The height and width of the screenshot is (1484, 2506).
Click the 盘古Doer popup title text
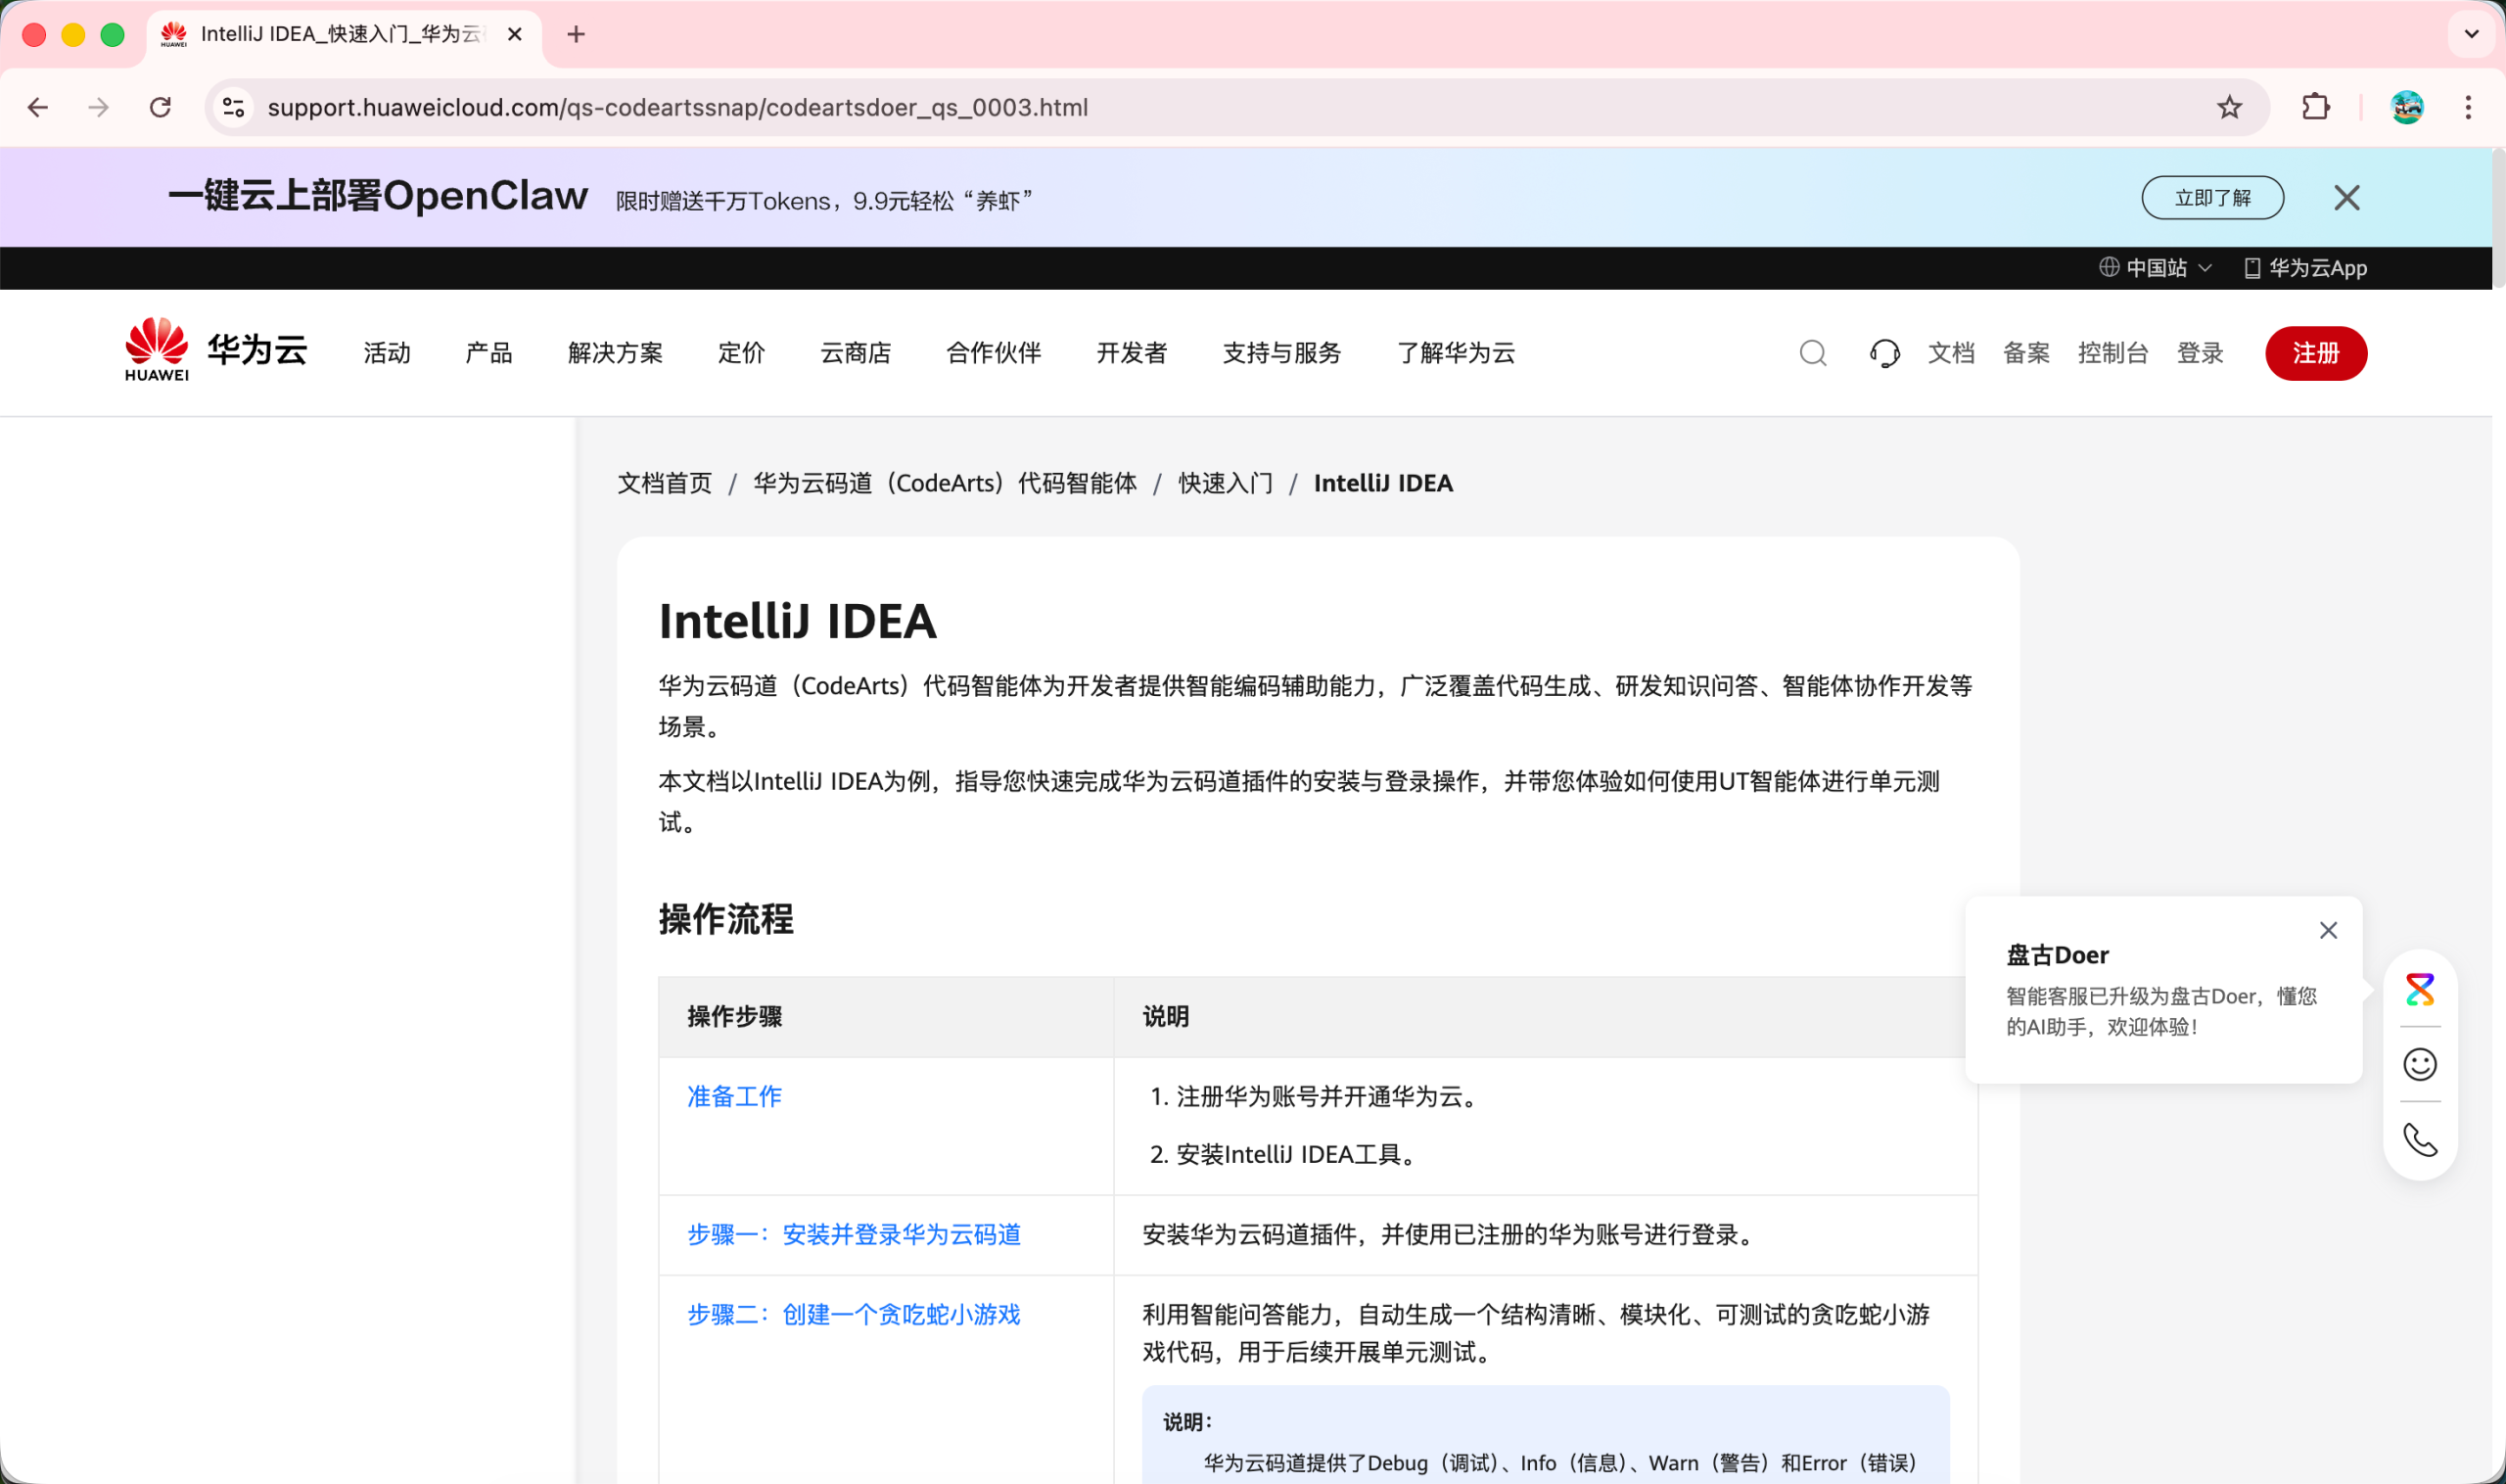click(2057, 955)
